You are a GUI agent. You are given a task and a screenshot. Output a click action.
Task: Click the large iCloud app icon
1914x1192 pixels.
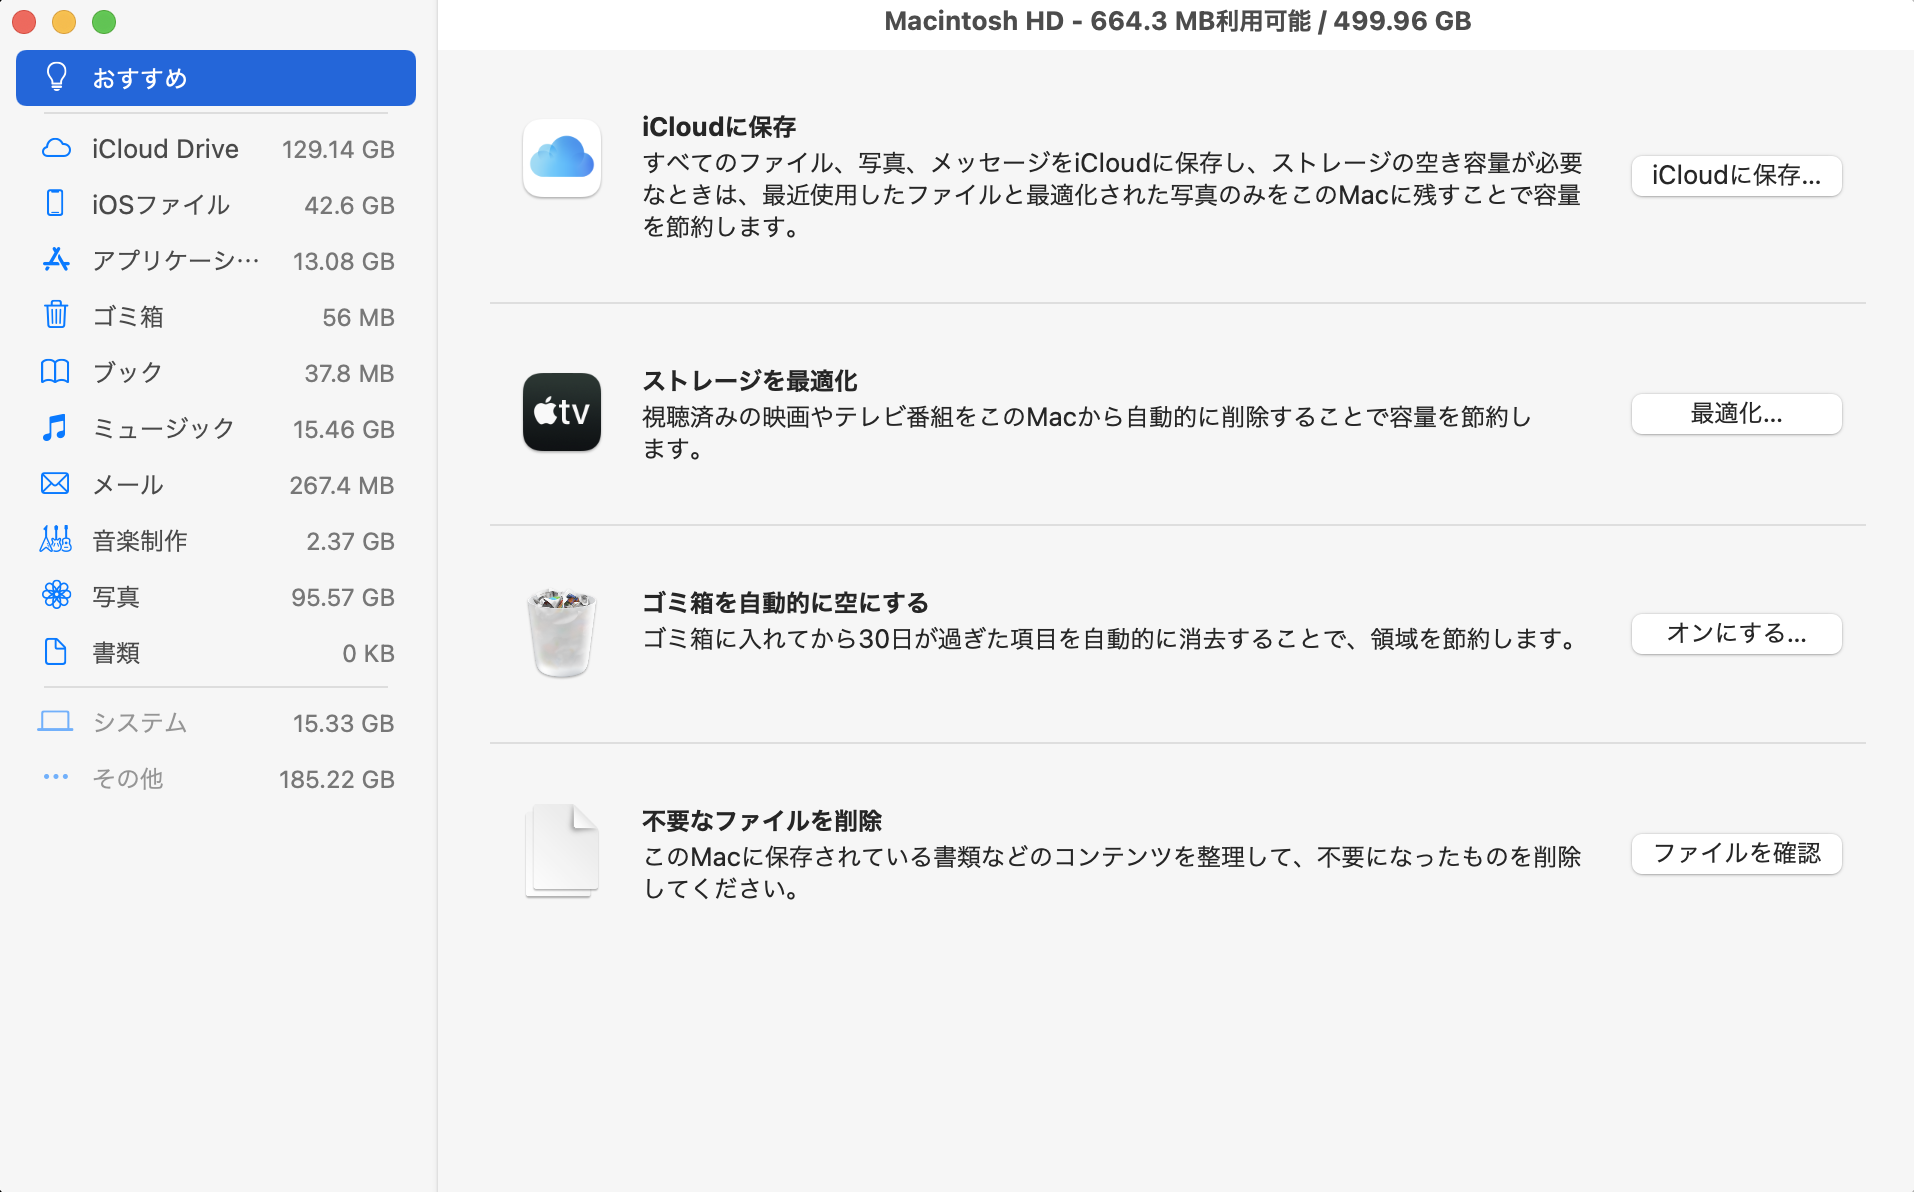coord(562,159)
